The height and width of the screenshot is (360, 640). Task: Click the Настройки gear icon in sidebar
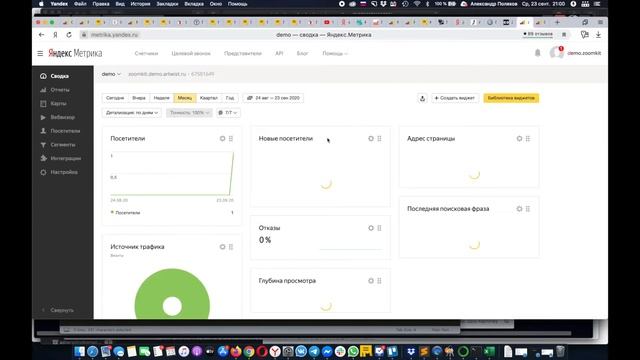(43, 172)
